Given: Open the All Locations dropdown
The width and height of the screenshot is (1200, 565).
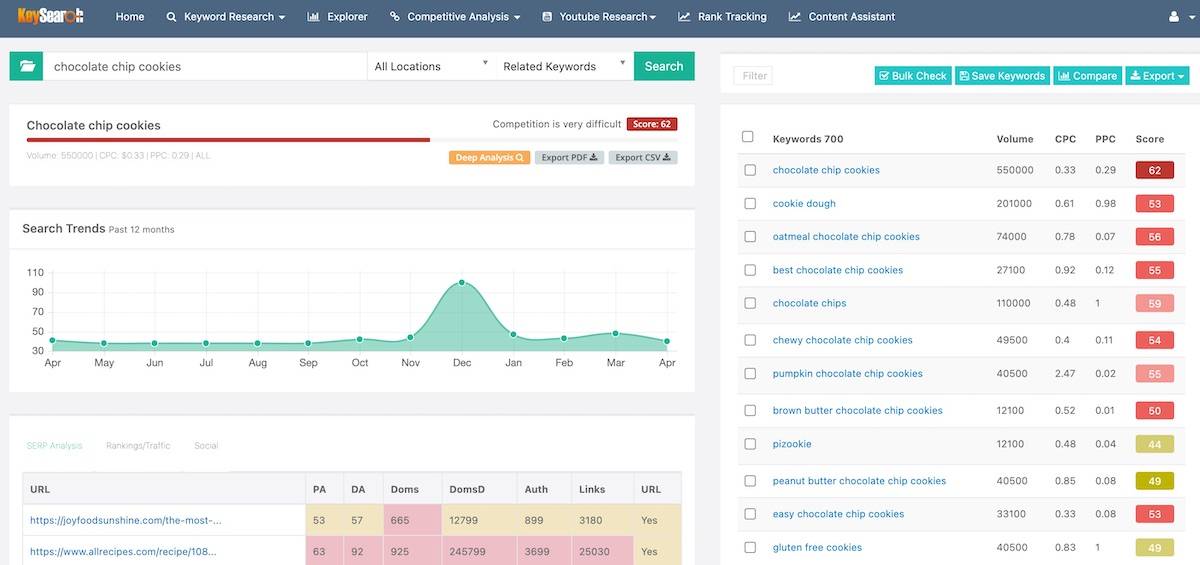Looking at the screenshot, I should [431, 66].
